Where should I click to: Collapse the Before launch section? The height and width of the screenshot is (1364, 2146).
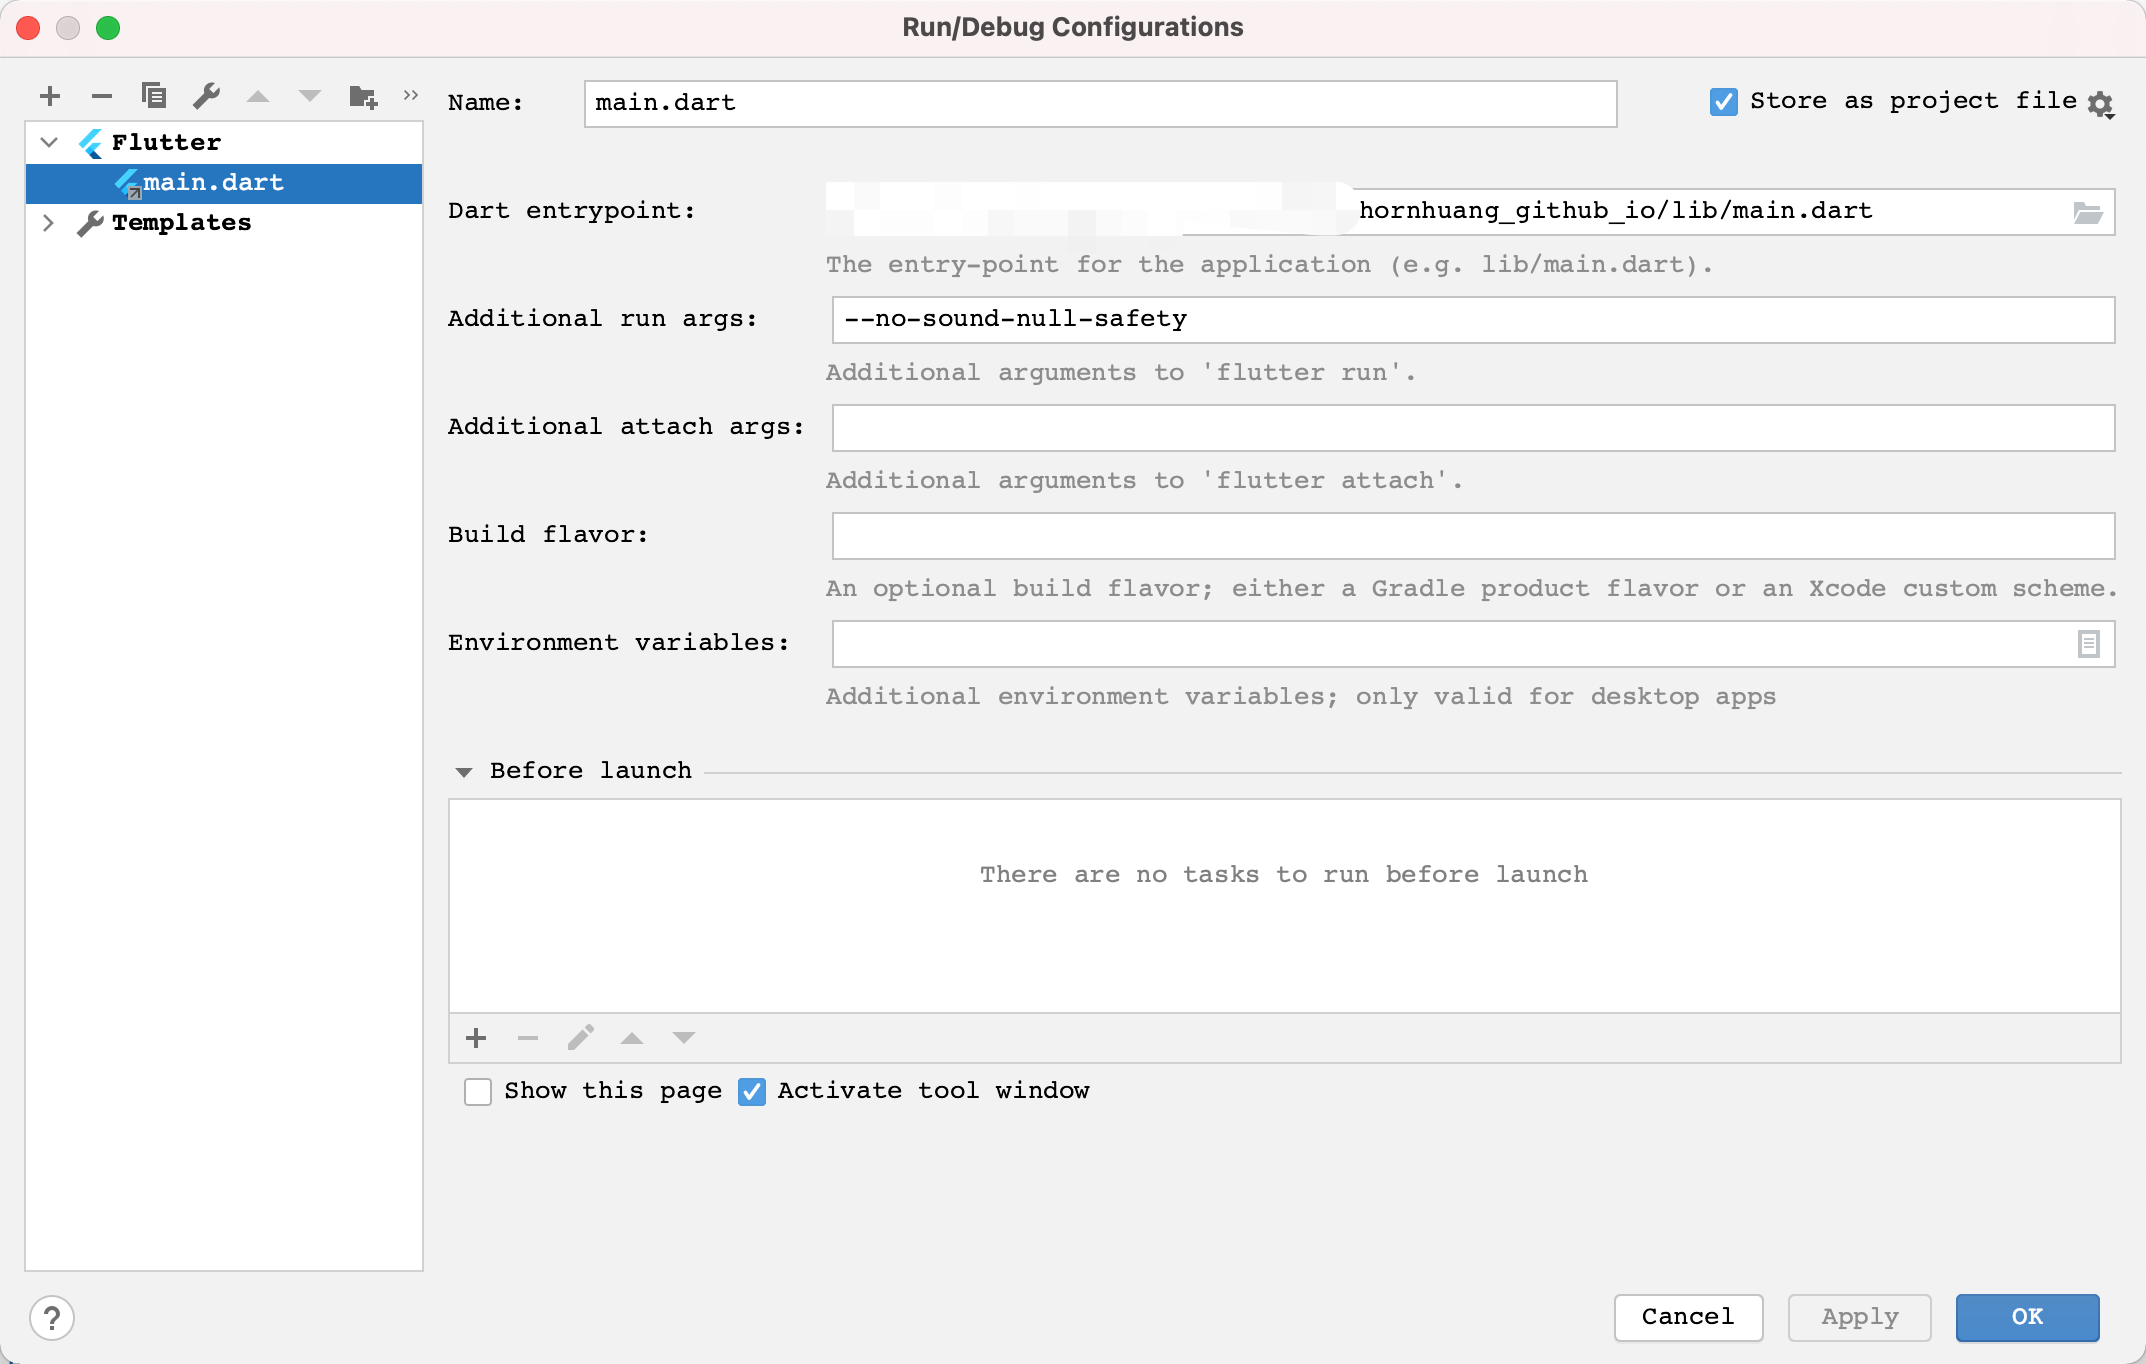tap(464, 771)
